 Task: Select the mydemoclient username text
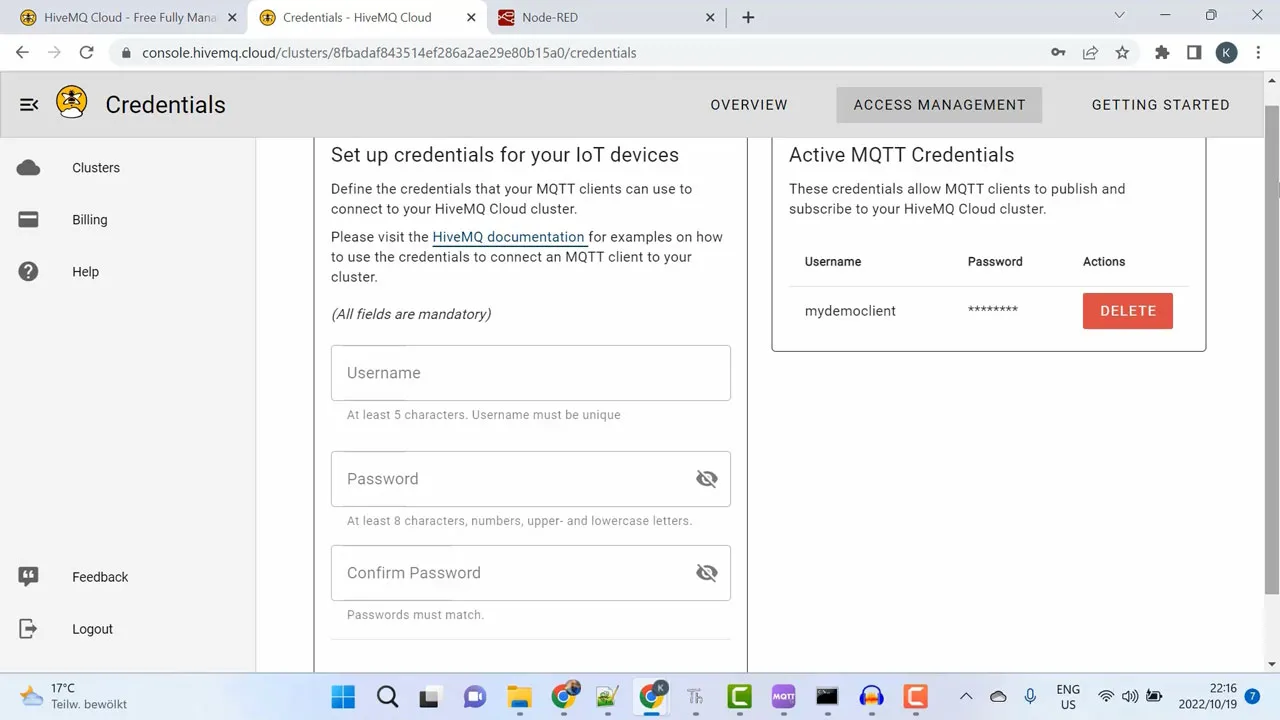tap(850, 311)
